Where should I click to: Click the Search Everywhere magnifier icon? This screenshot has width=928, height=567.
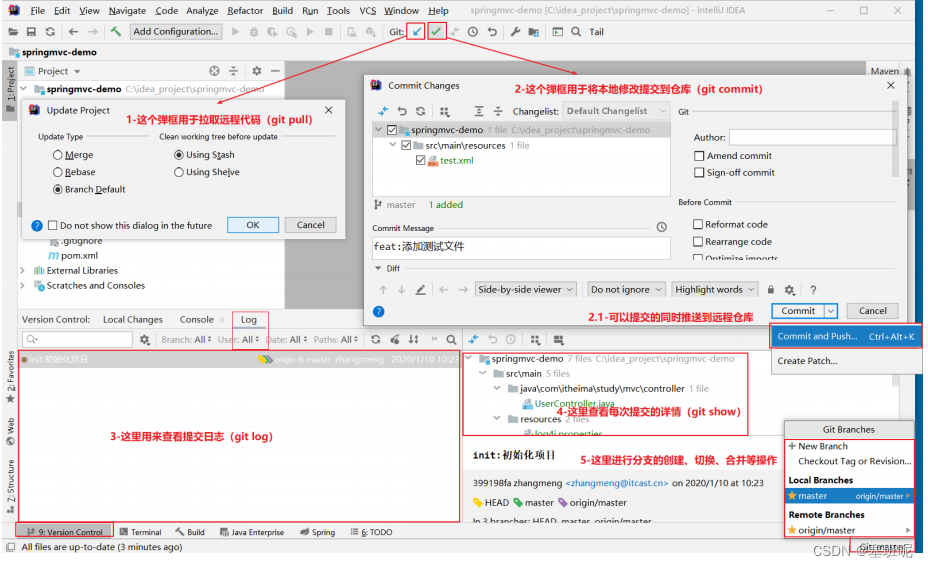pyautogui.click(x=576, y=32)
